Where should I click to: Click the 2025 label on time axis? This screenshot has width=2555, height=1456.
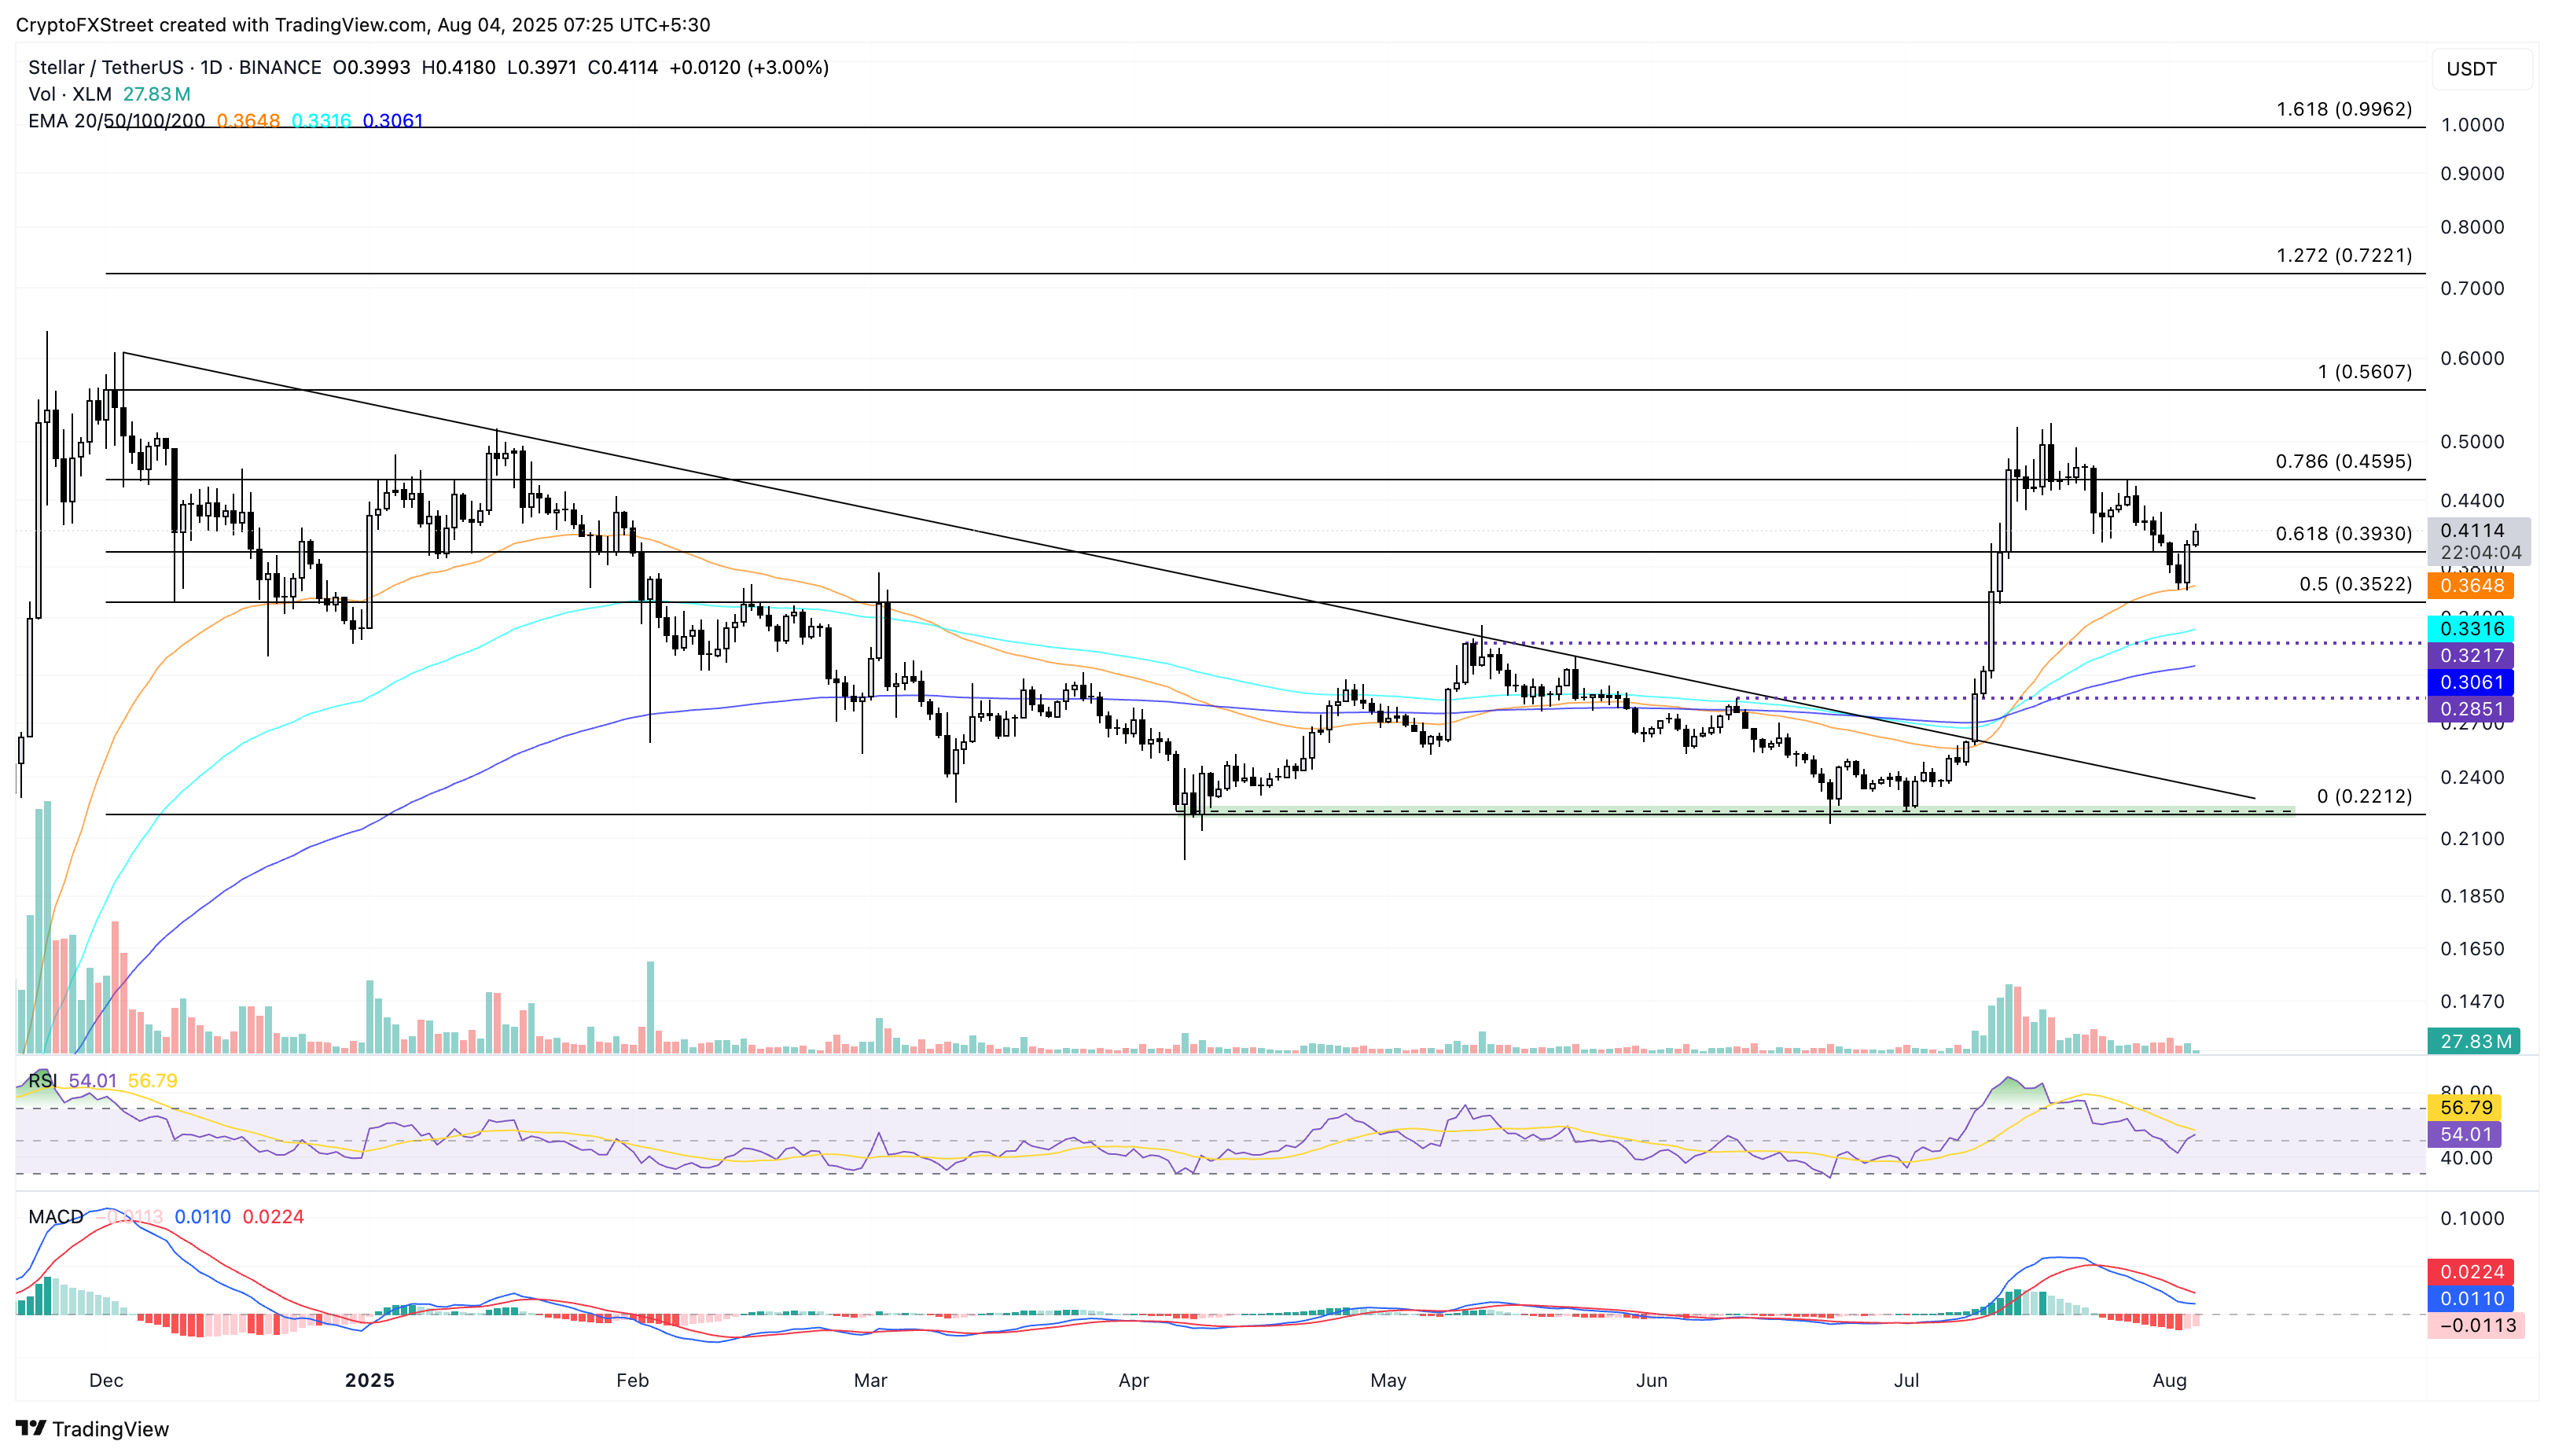pos(369,1380)
